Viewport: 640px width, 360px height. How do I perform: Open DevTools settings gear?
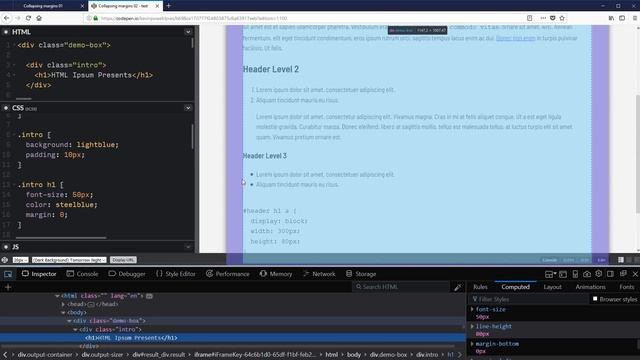[598, 273]
